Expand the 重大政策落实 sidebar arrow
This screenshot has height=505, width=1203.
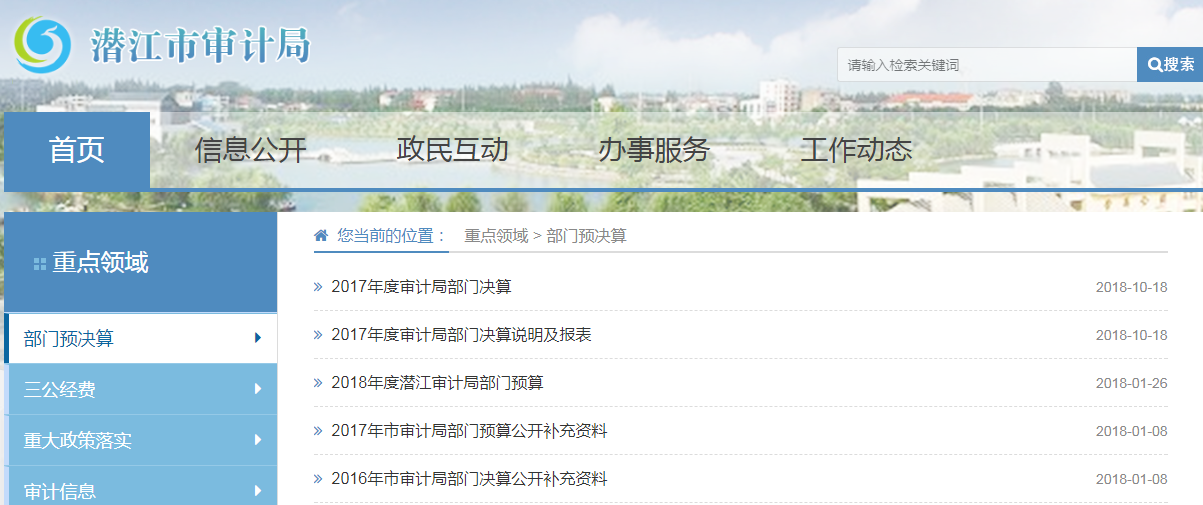click(x=258, y=440)
